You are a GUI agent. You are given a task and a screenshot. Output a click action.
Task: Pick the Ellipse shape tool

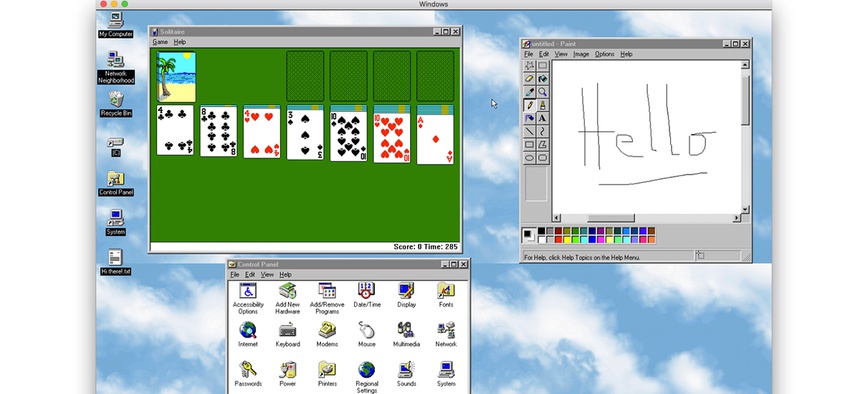tap(529, 157)
